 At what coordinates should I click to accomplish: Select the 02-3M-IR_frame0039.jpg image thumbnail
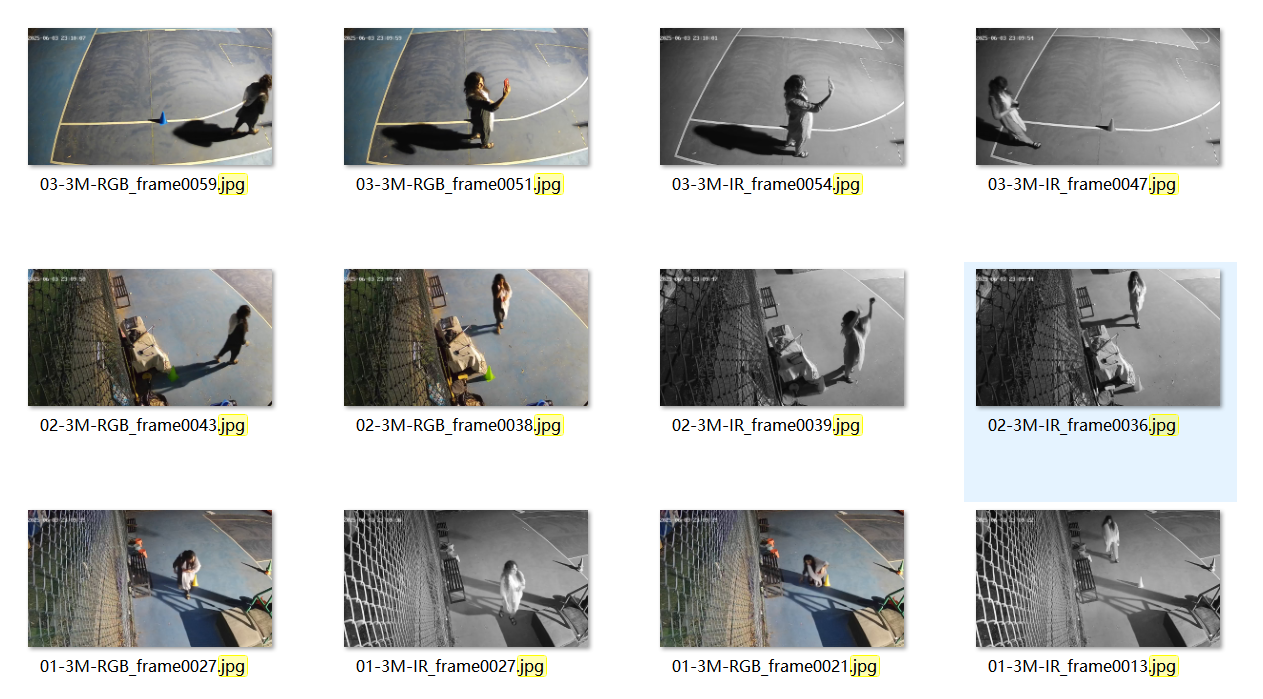pos(782,338)
